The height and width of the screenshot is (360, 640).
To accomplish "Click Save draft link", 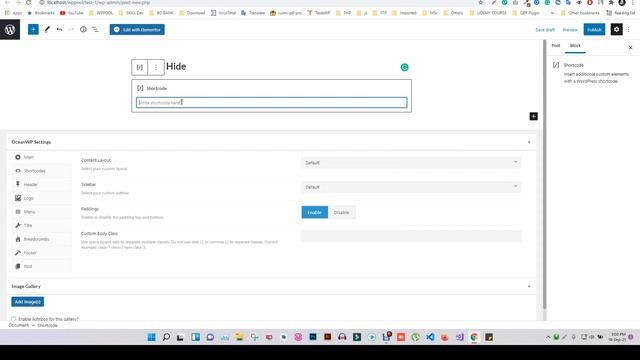I will click(545, 30).
